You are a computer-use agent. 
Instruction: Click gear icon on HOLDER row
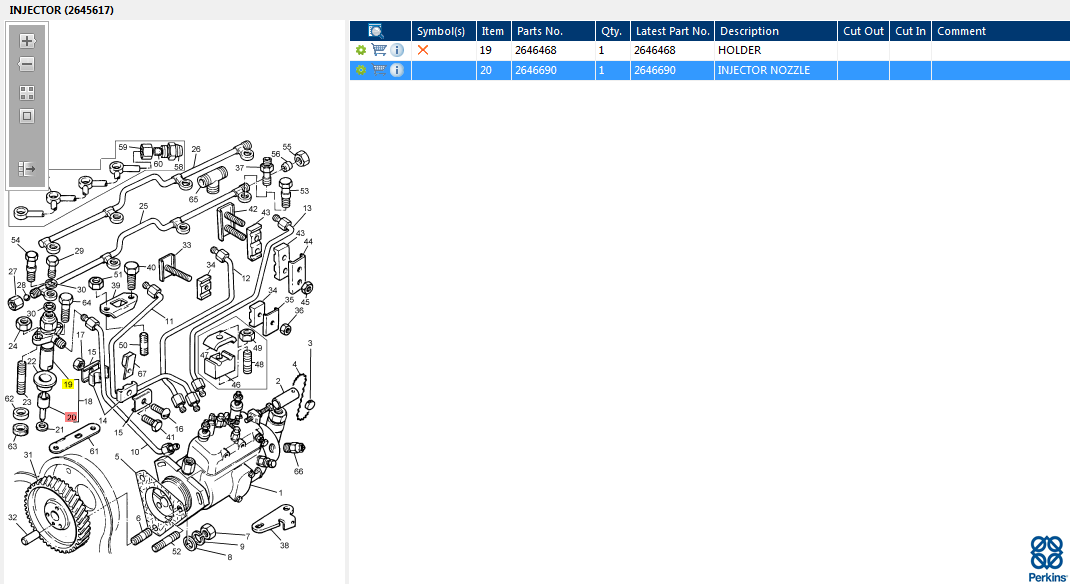click(x=361, y=50)
